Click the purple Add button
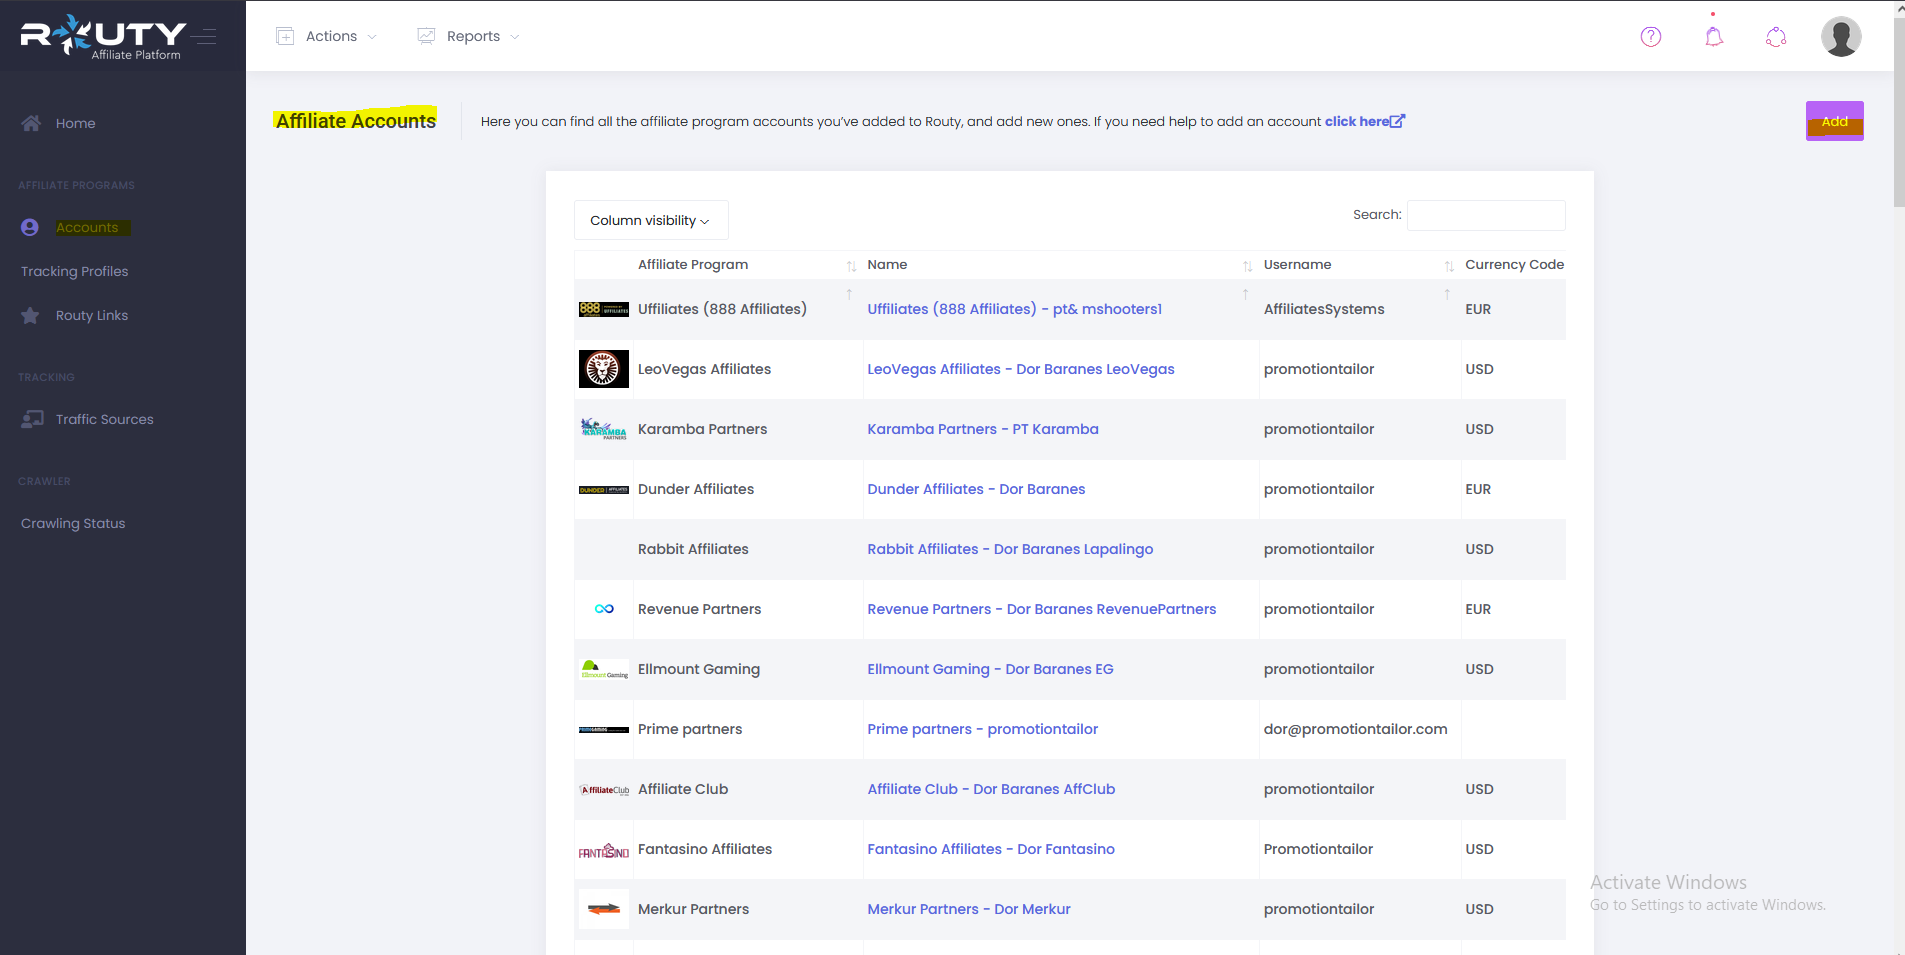Screen dimensions: 1905x955 coord(1834,121)
